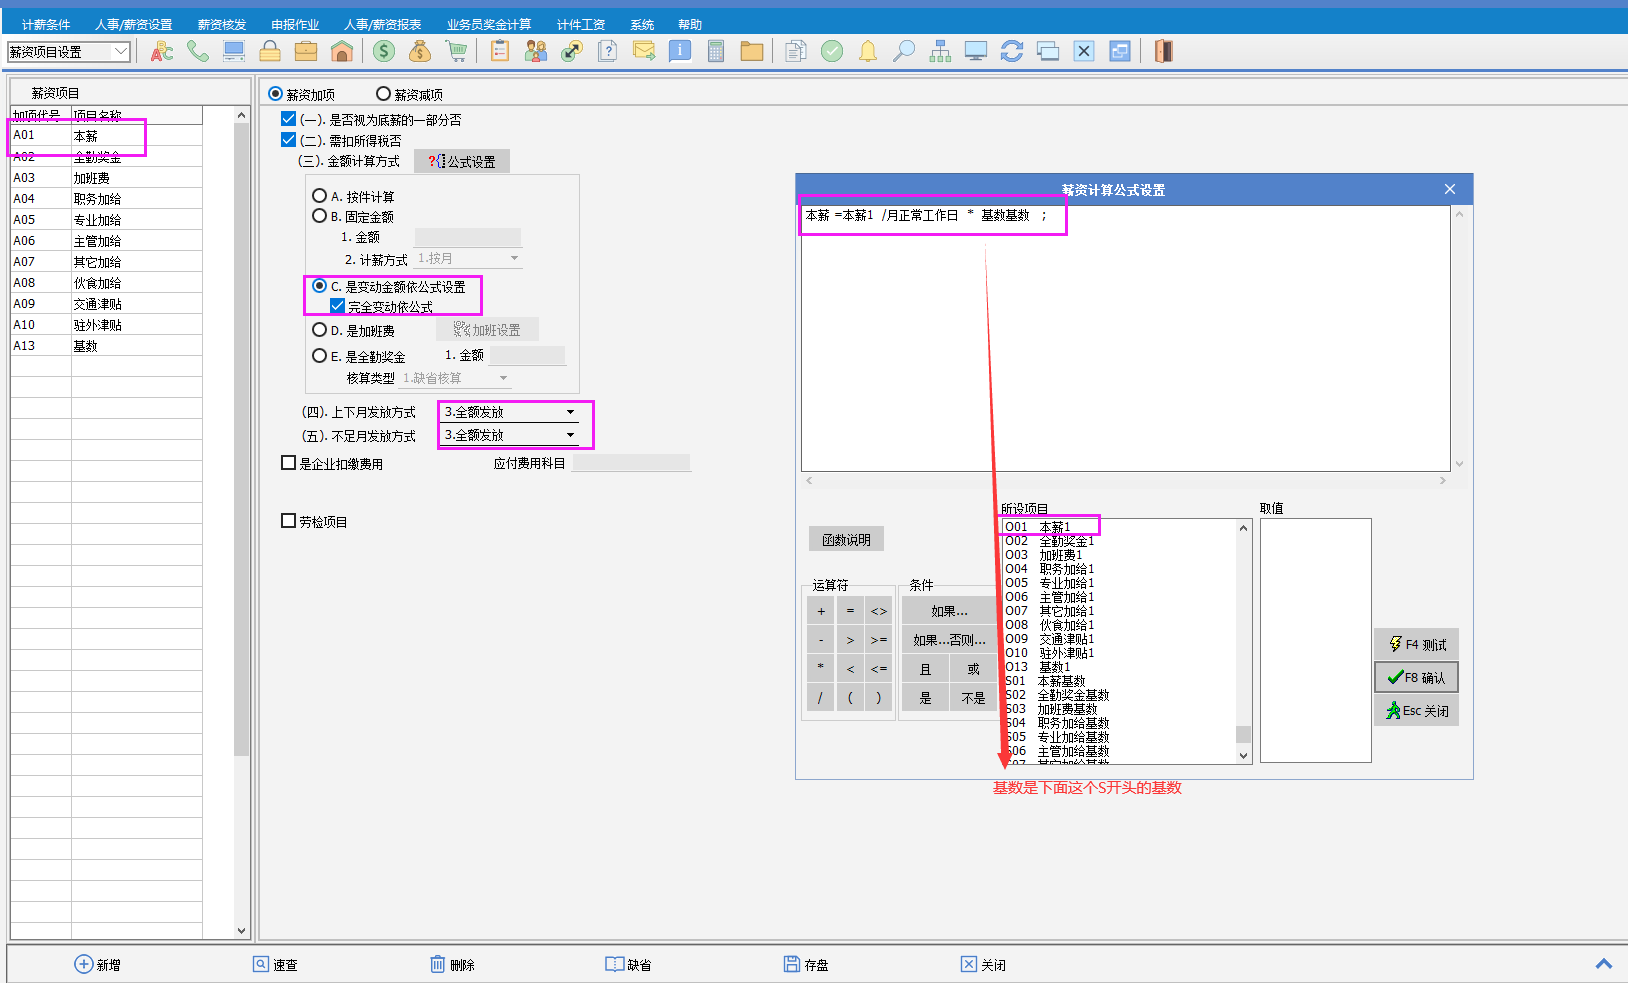Click the org chart toolbar icon
Screen dimensions: 1628x983
point(940,51)
